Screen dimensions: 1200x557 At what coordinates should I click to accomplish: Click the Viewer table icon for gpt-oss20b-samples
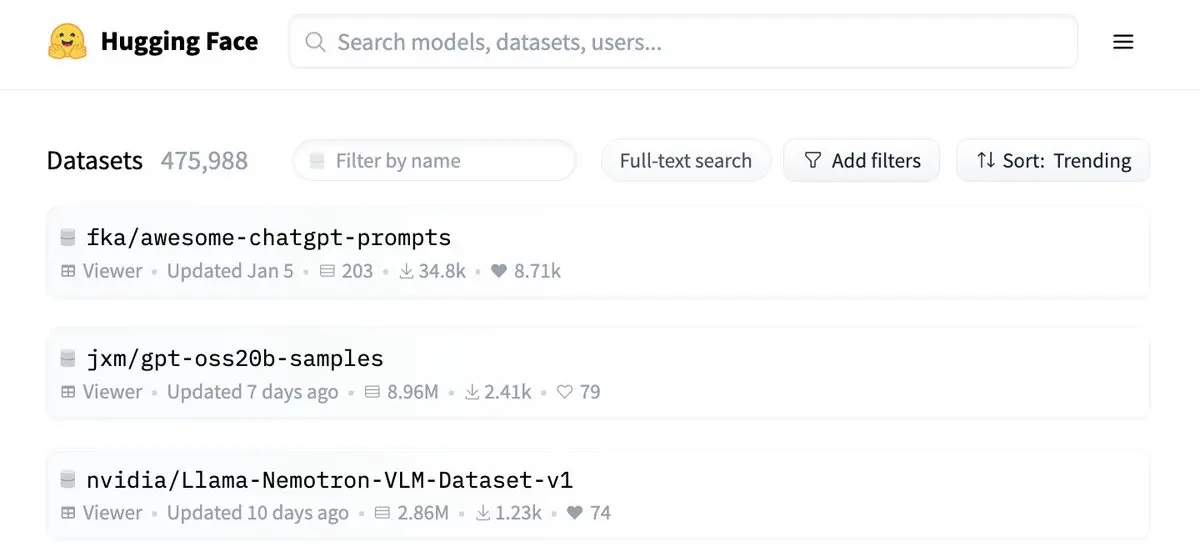(x=68, y=392)
